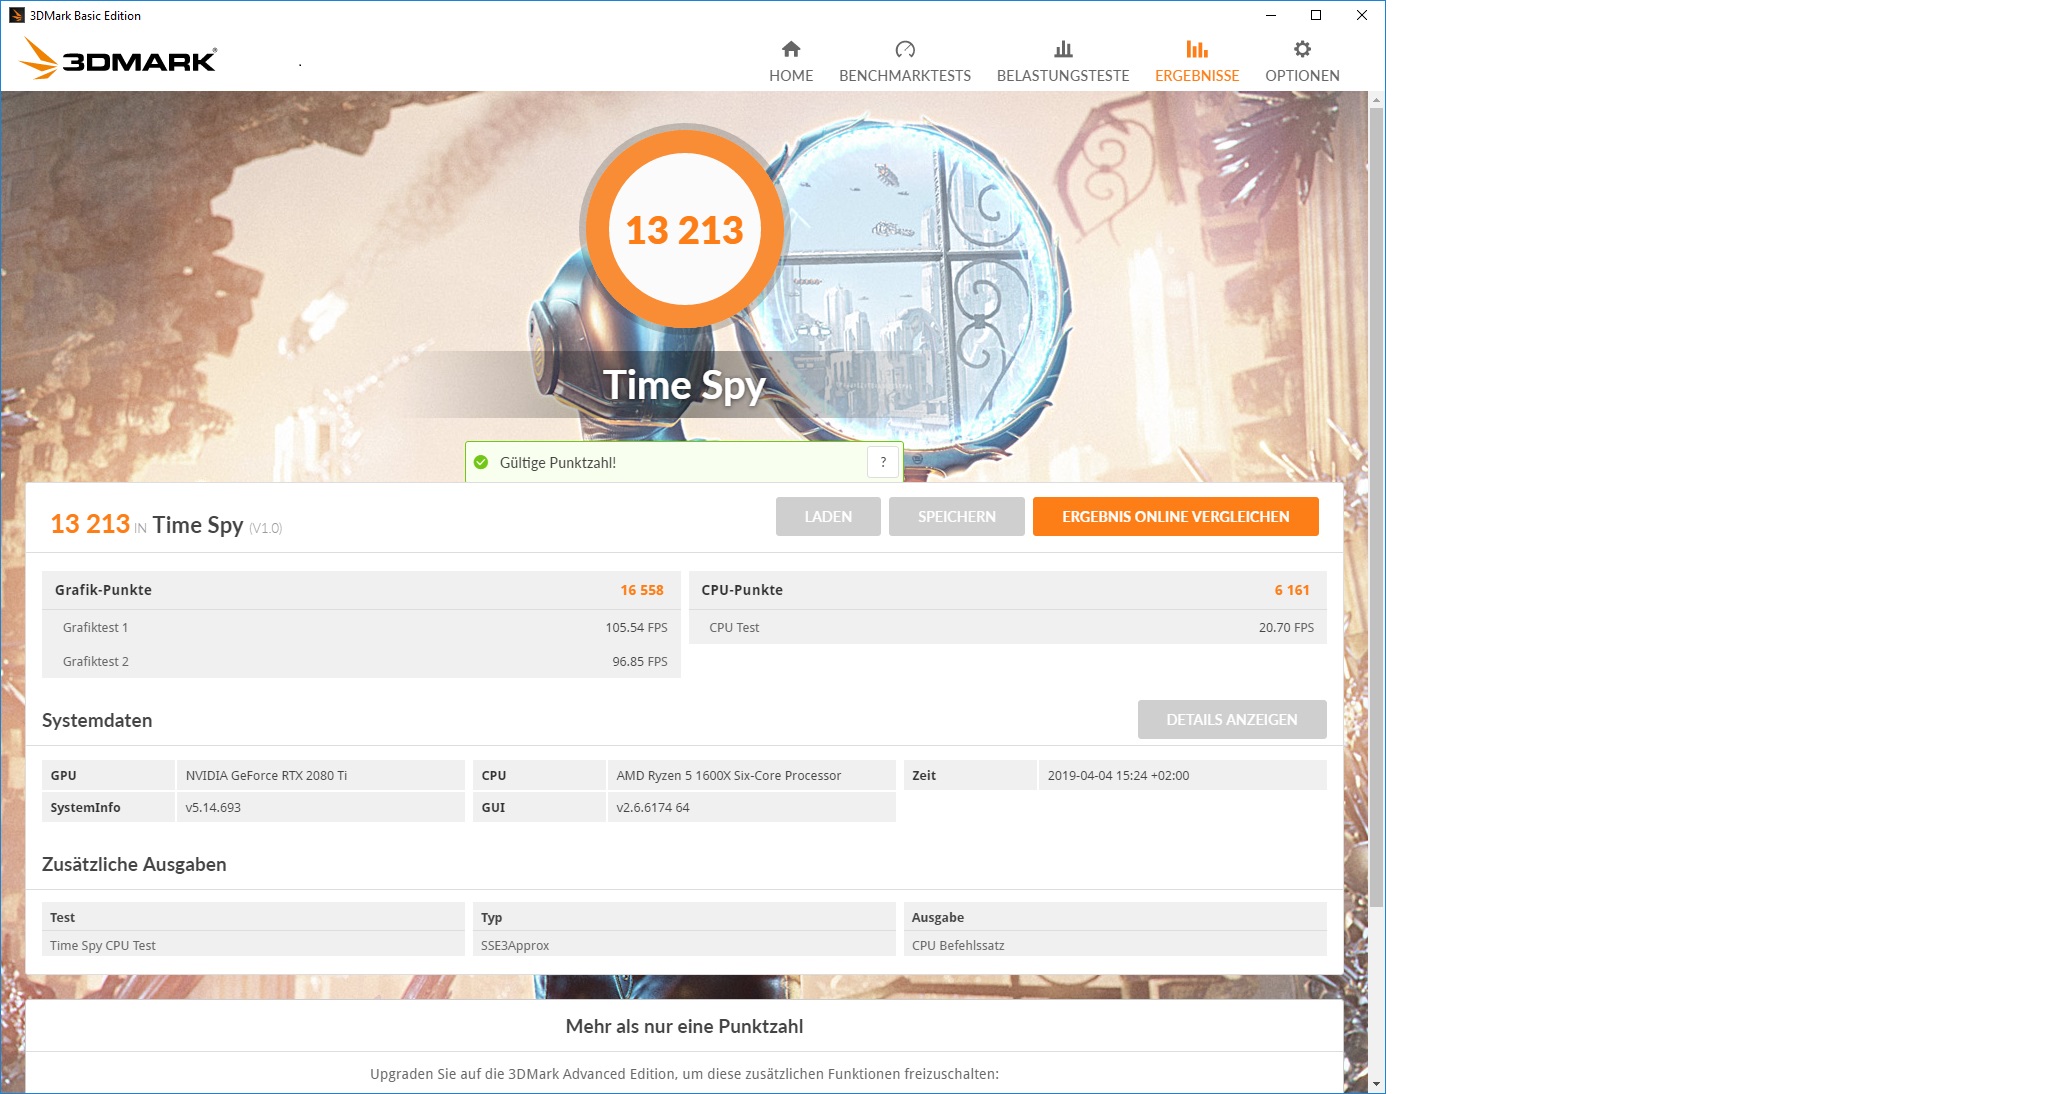Click scrollbar up arrow

click(x=1376, y=100)
